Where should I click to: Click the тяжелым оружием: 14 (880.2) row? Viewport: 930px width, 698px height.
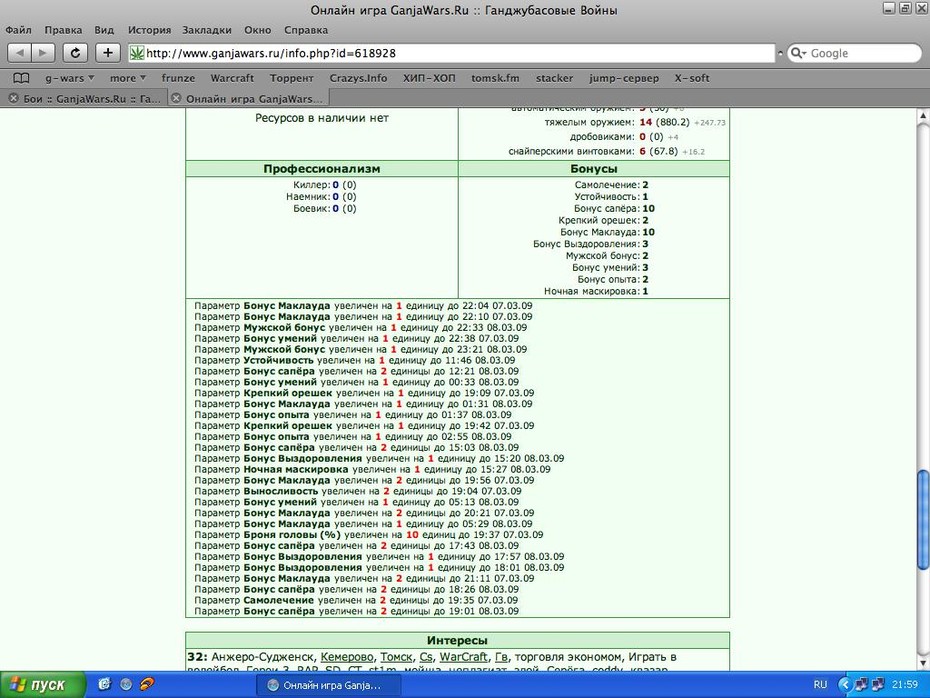pyautogui.click(x=635, y=122)
